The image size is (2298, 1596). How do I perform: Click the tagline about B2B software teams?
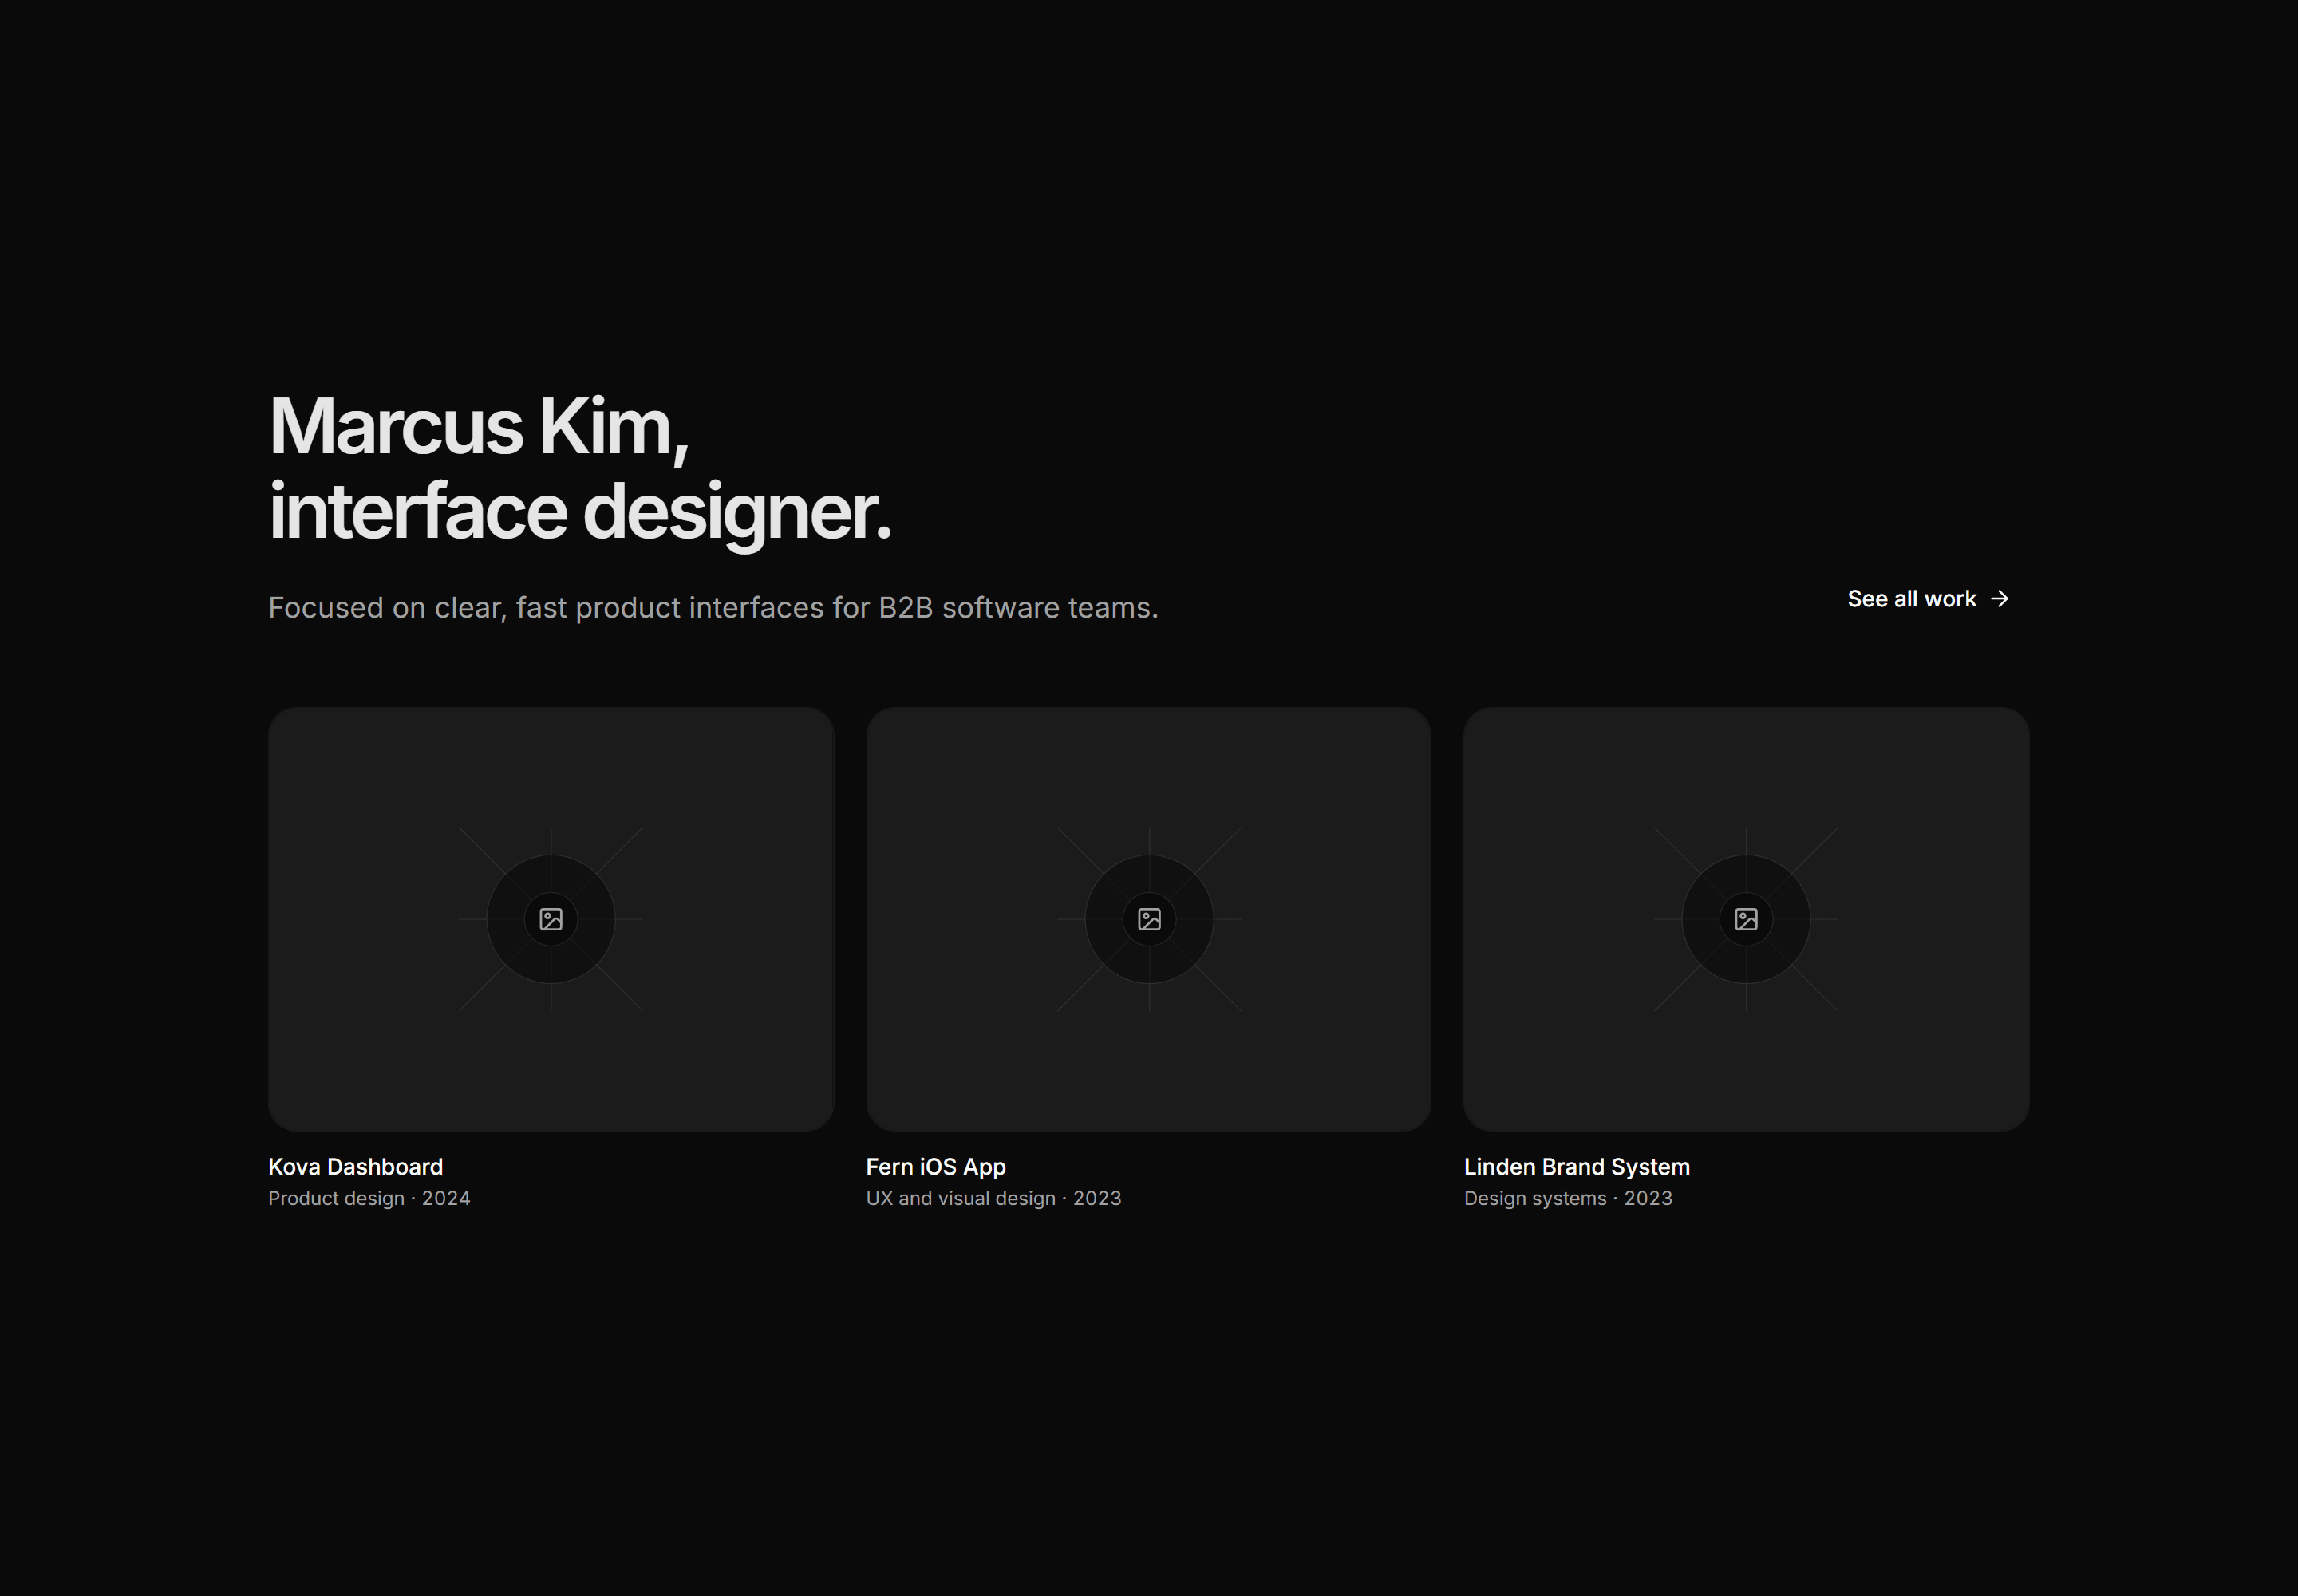tap(713, 608)
